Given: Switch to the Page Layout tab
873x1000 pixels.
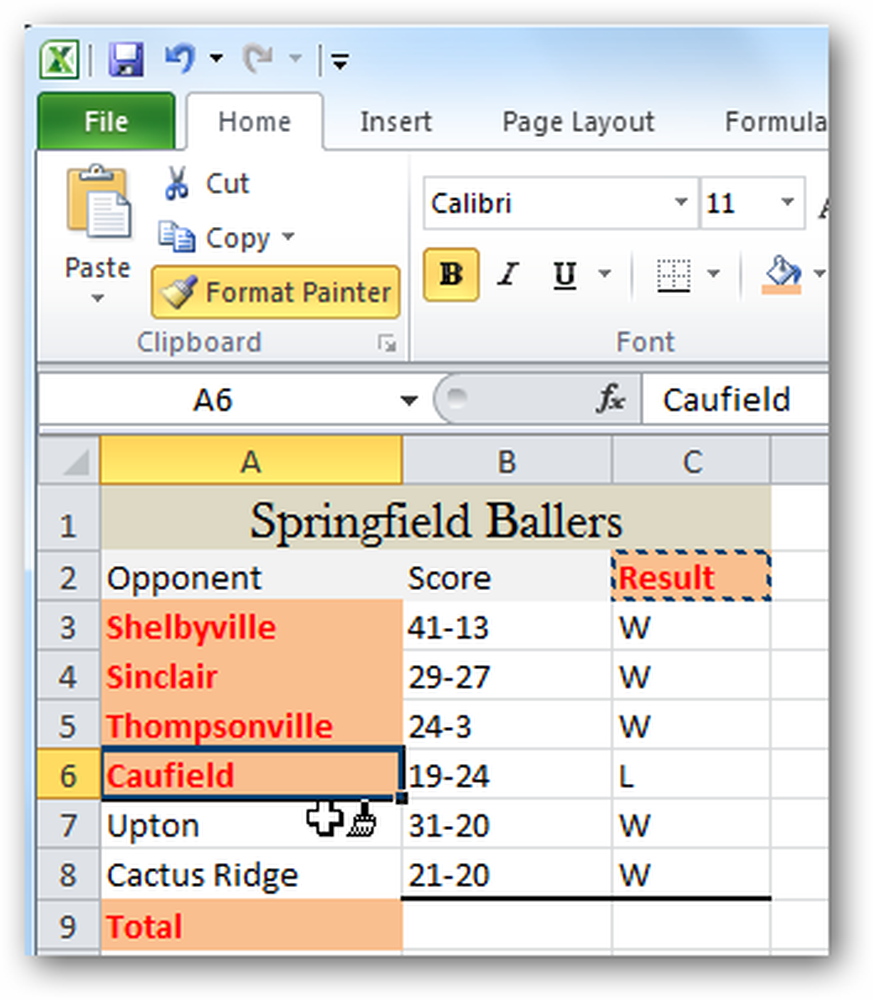Looking at the screenshot, I should coord(578,122).
